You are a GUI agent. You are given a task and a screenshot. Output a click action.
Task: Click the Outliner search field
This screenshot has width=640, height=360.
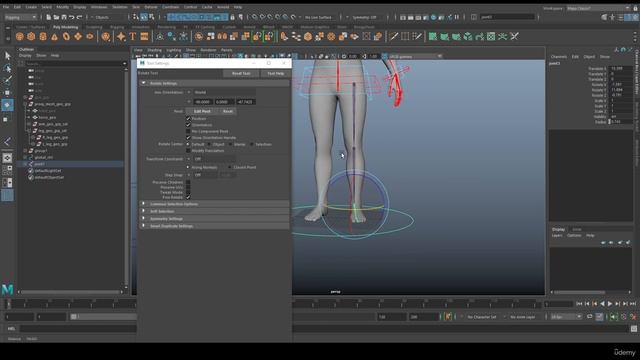pyautogui.click(x=73, y=64)
